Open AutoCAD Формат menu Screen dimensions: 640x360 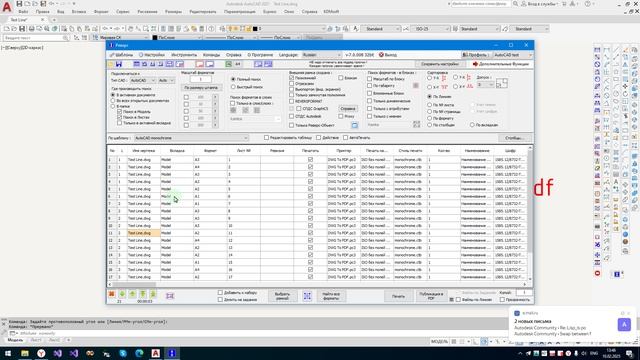(x=101, y=11)
